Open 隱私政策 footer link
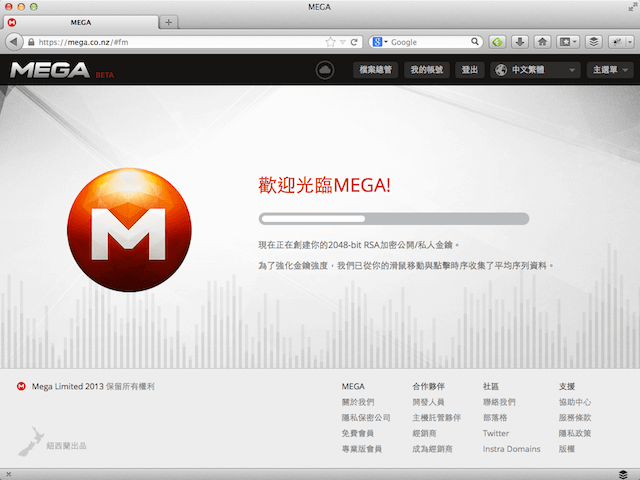Viewport: 640px width, 480px height. pos(575,433)
